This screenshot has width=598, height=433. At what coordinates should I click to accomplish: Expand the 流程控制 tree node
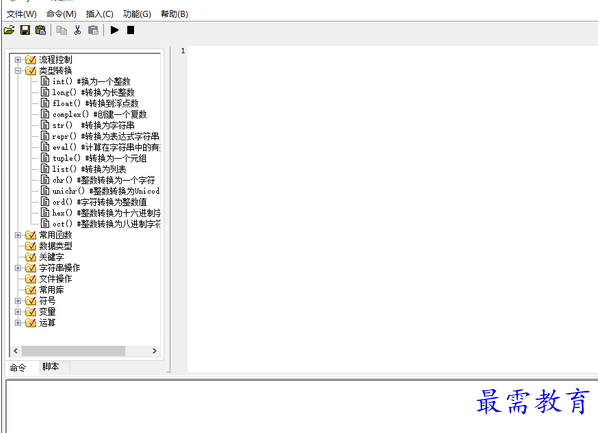coord(18,60)
